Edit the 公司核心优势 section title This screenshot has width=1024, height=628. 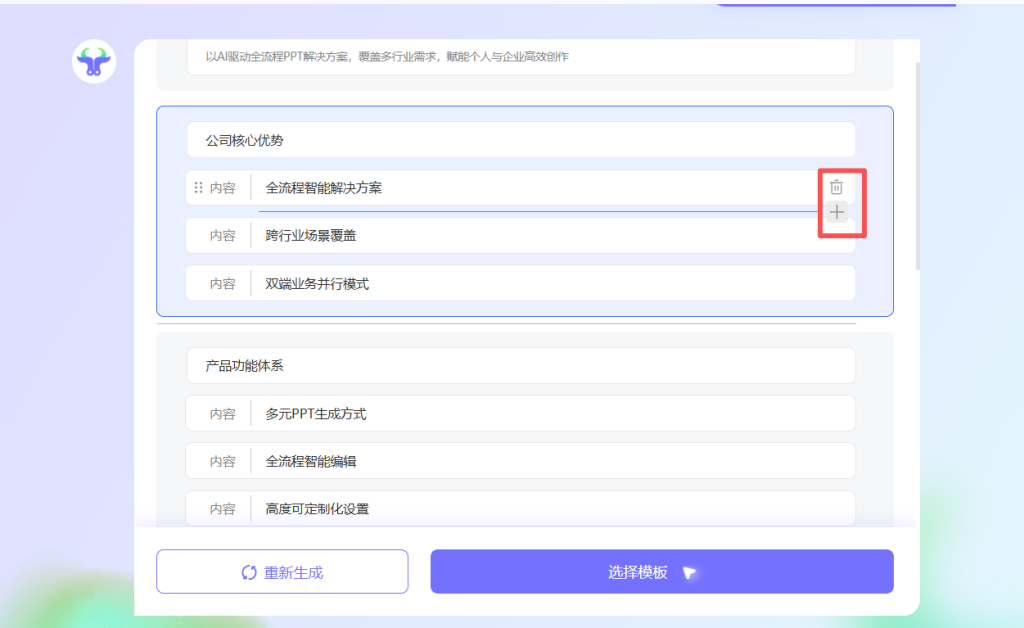pyautogui.click(x=520, y=140)
